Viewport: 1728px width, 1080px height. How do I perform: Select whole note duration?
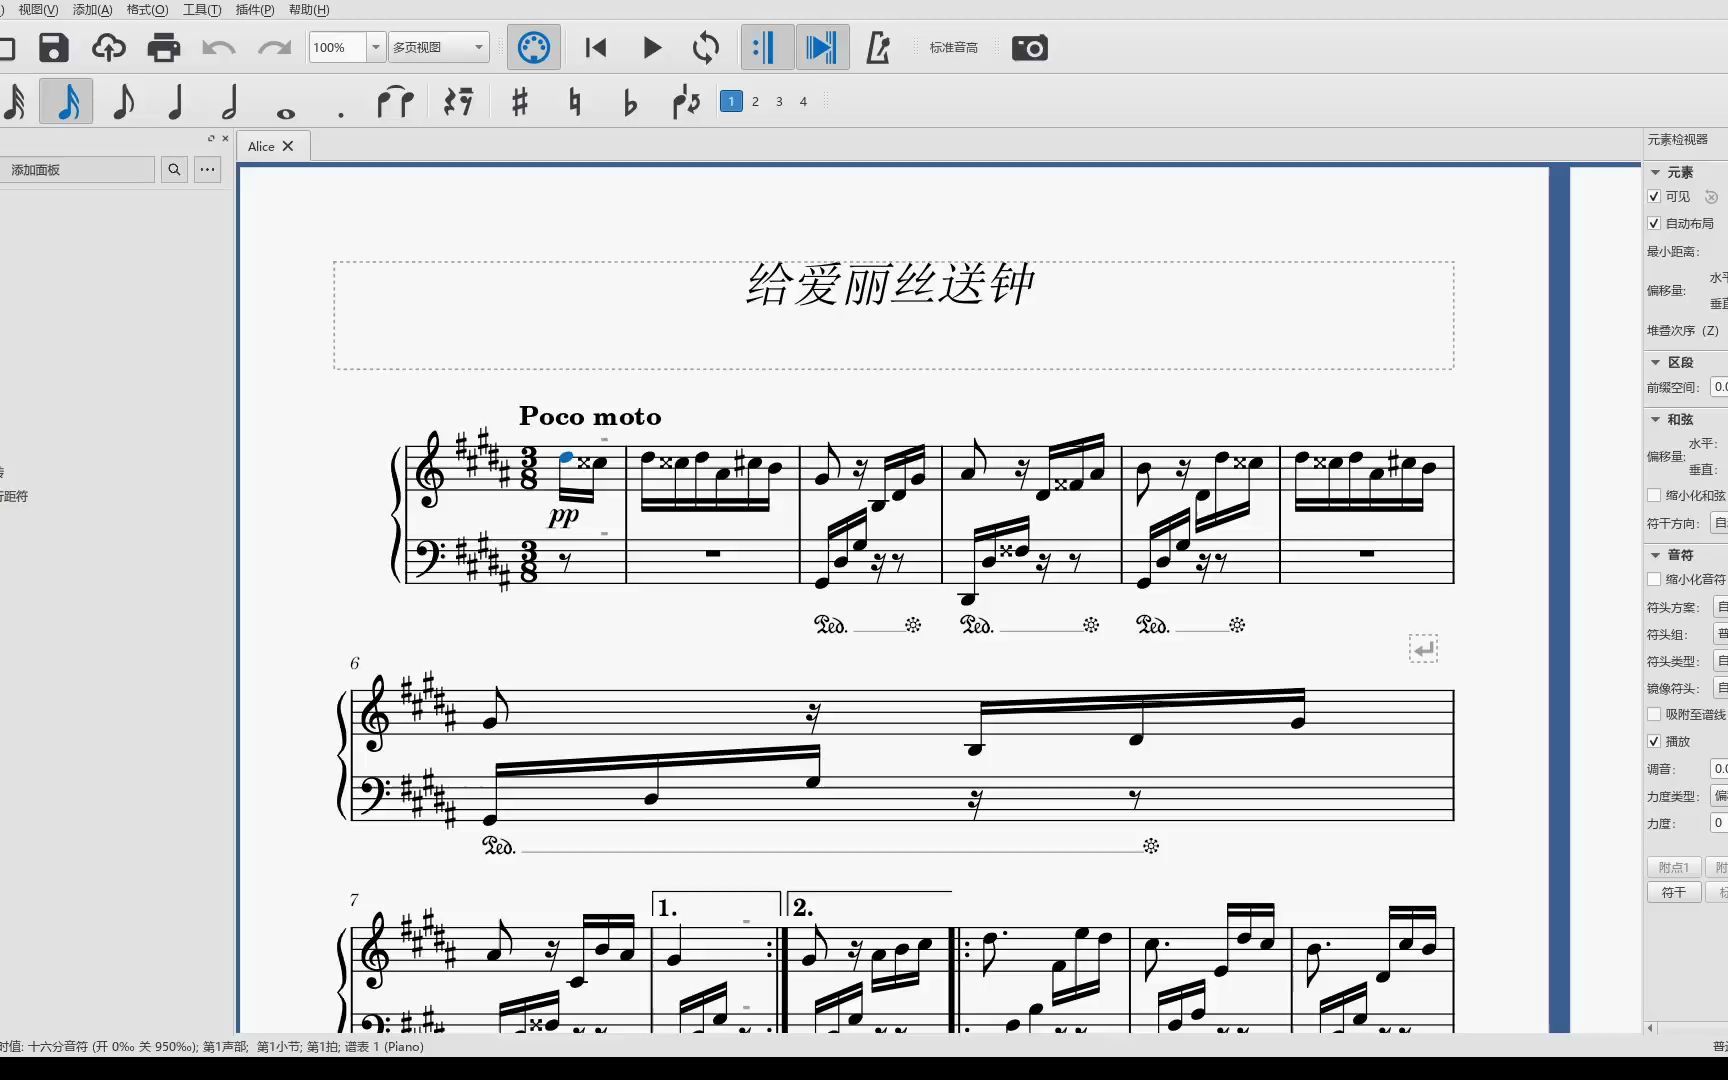click(286, 113)
